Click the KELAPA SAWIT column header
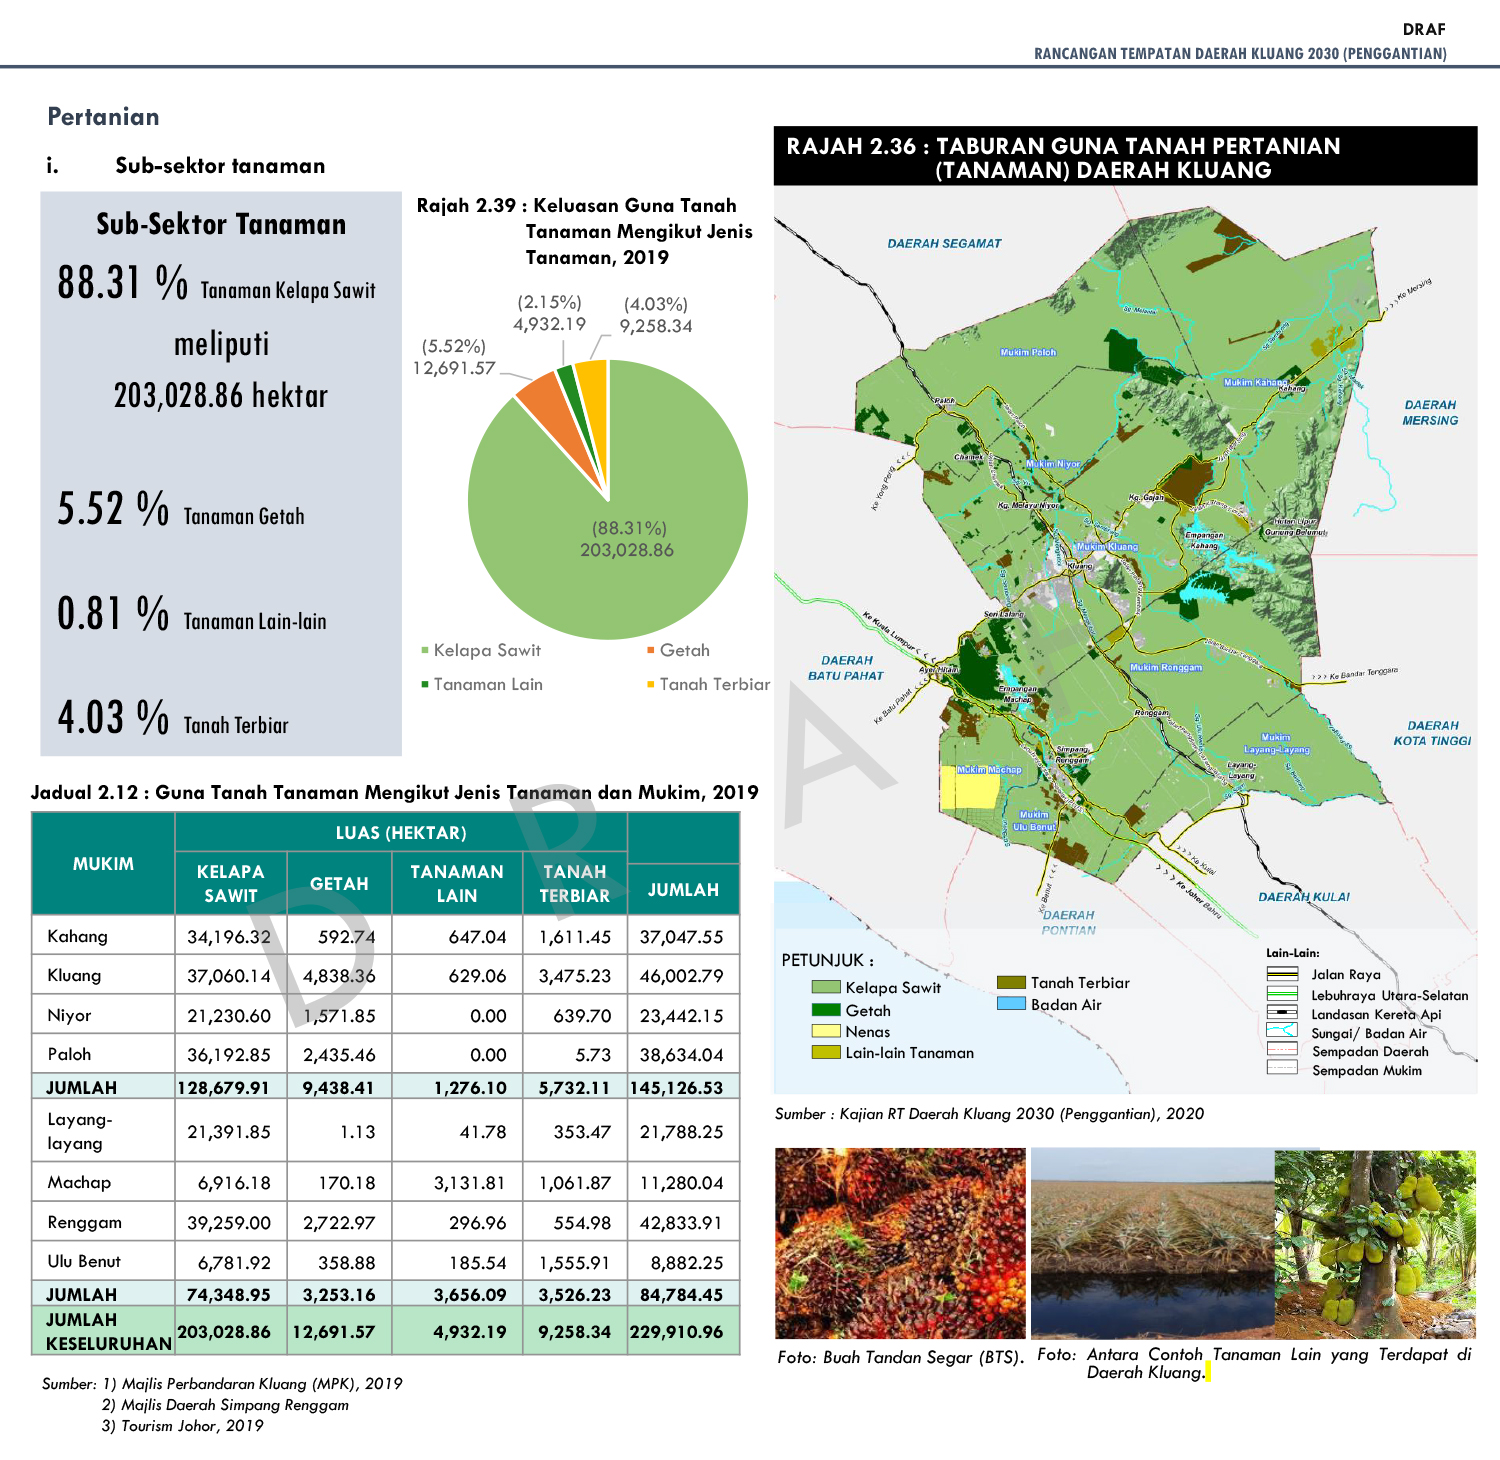 click(231, 883)
